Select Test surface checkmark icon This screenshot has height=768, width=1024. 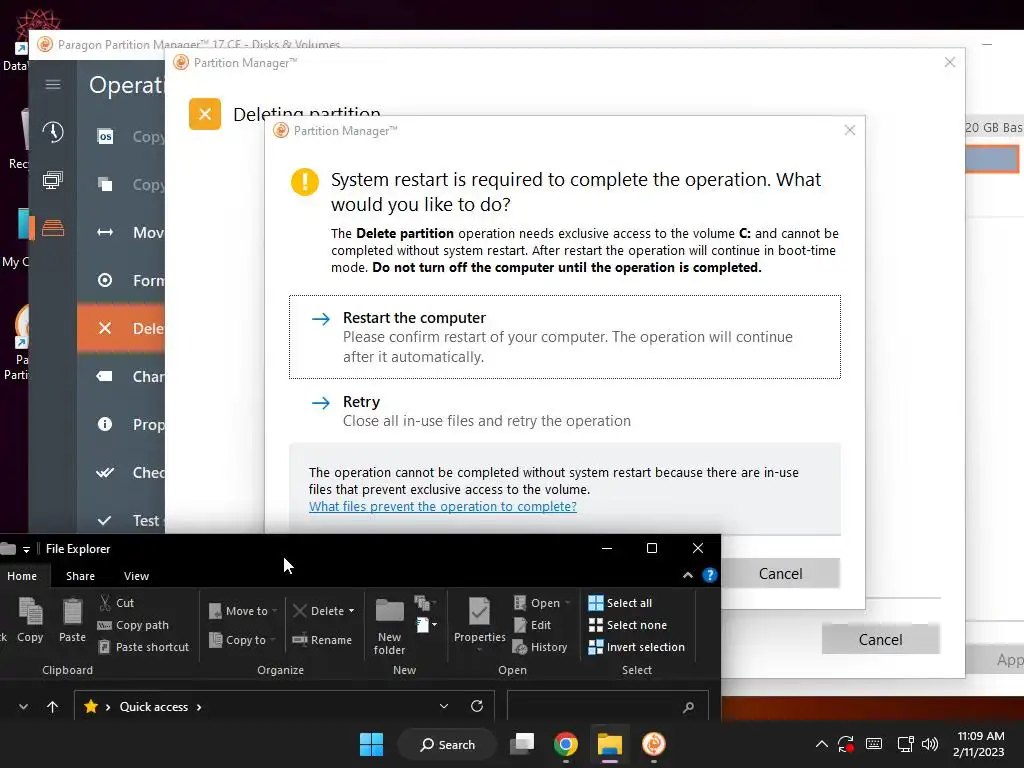105,520
